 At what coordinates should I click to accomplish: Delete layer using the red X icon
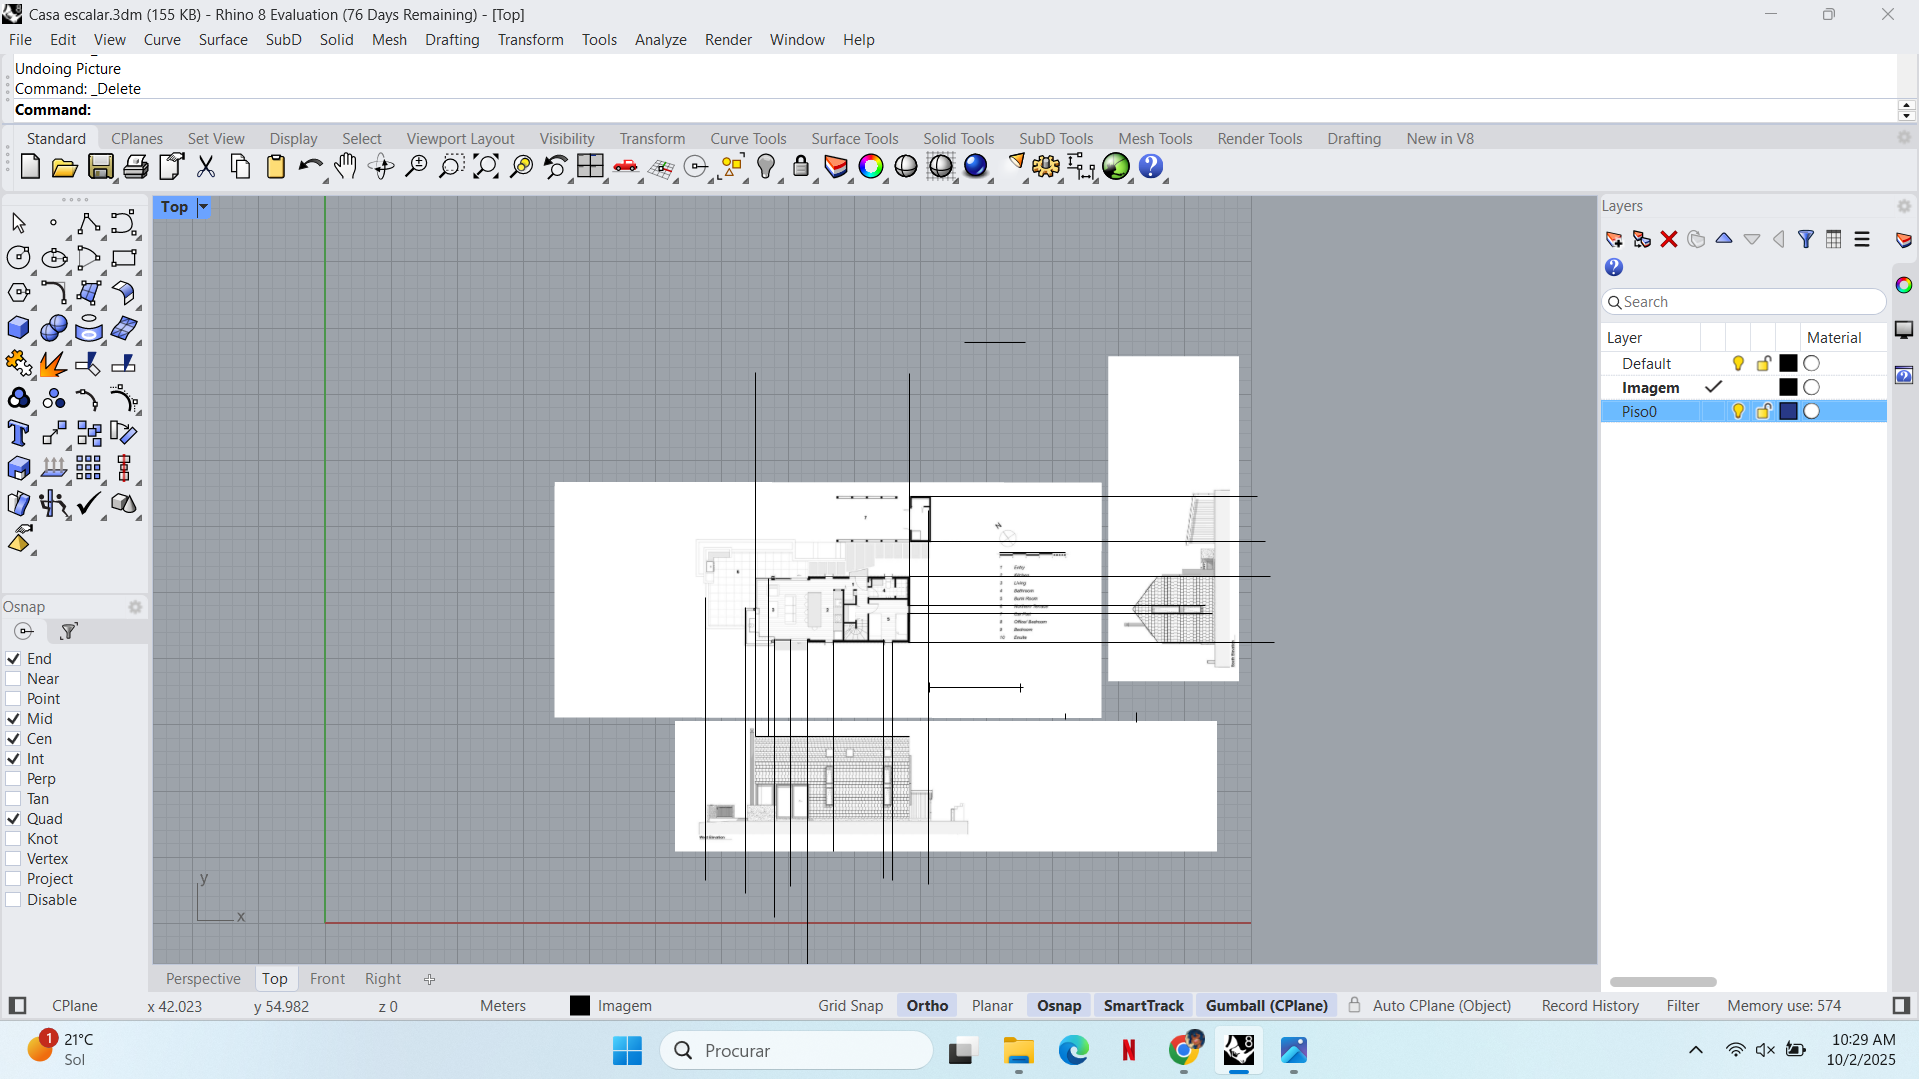coord(1668,239)
